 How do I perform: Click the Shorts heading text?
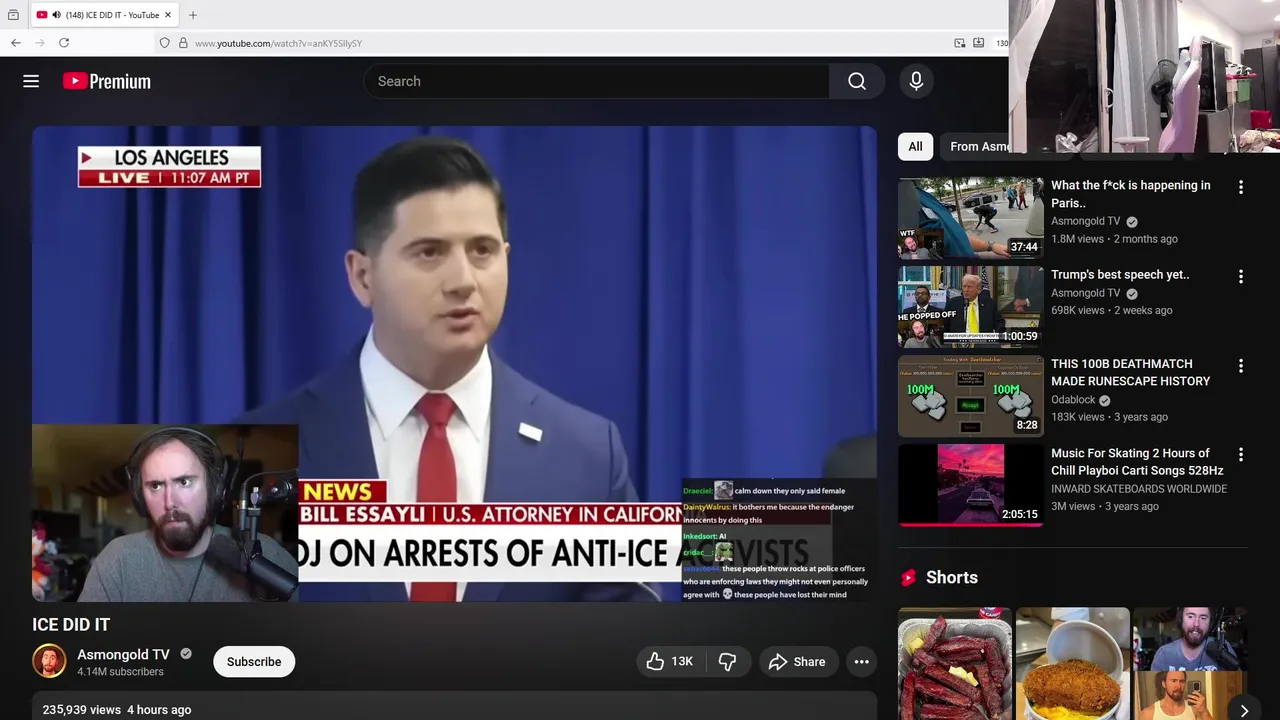pos(952,577)
